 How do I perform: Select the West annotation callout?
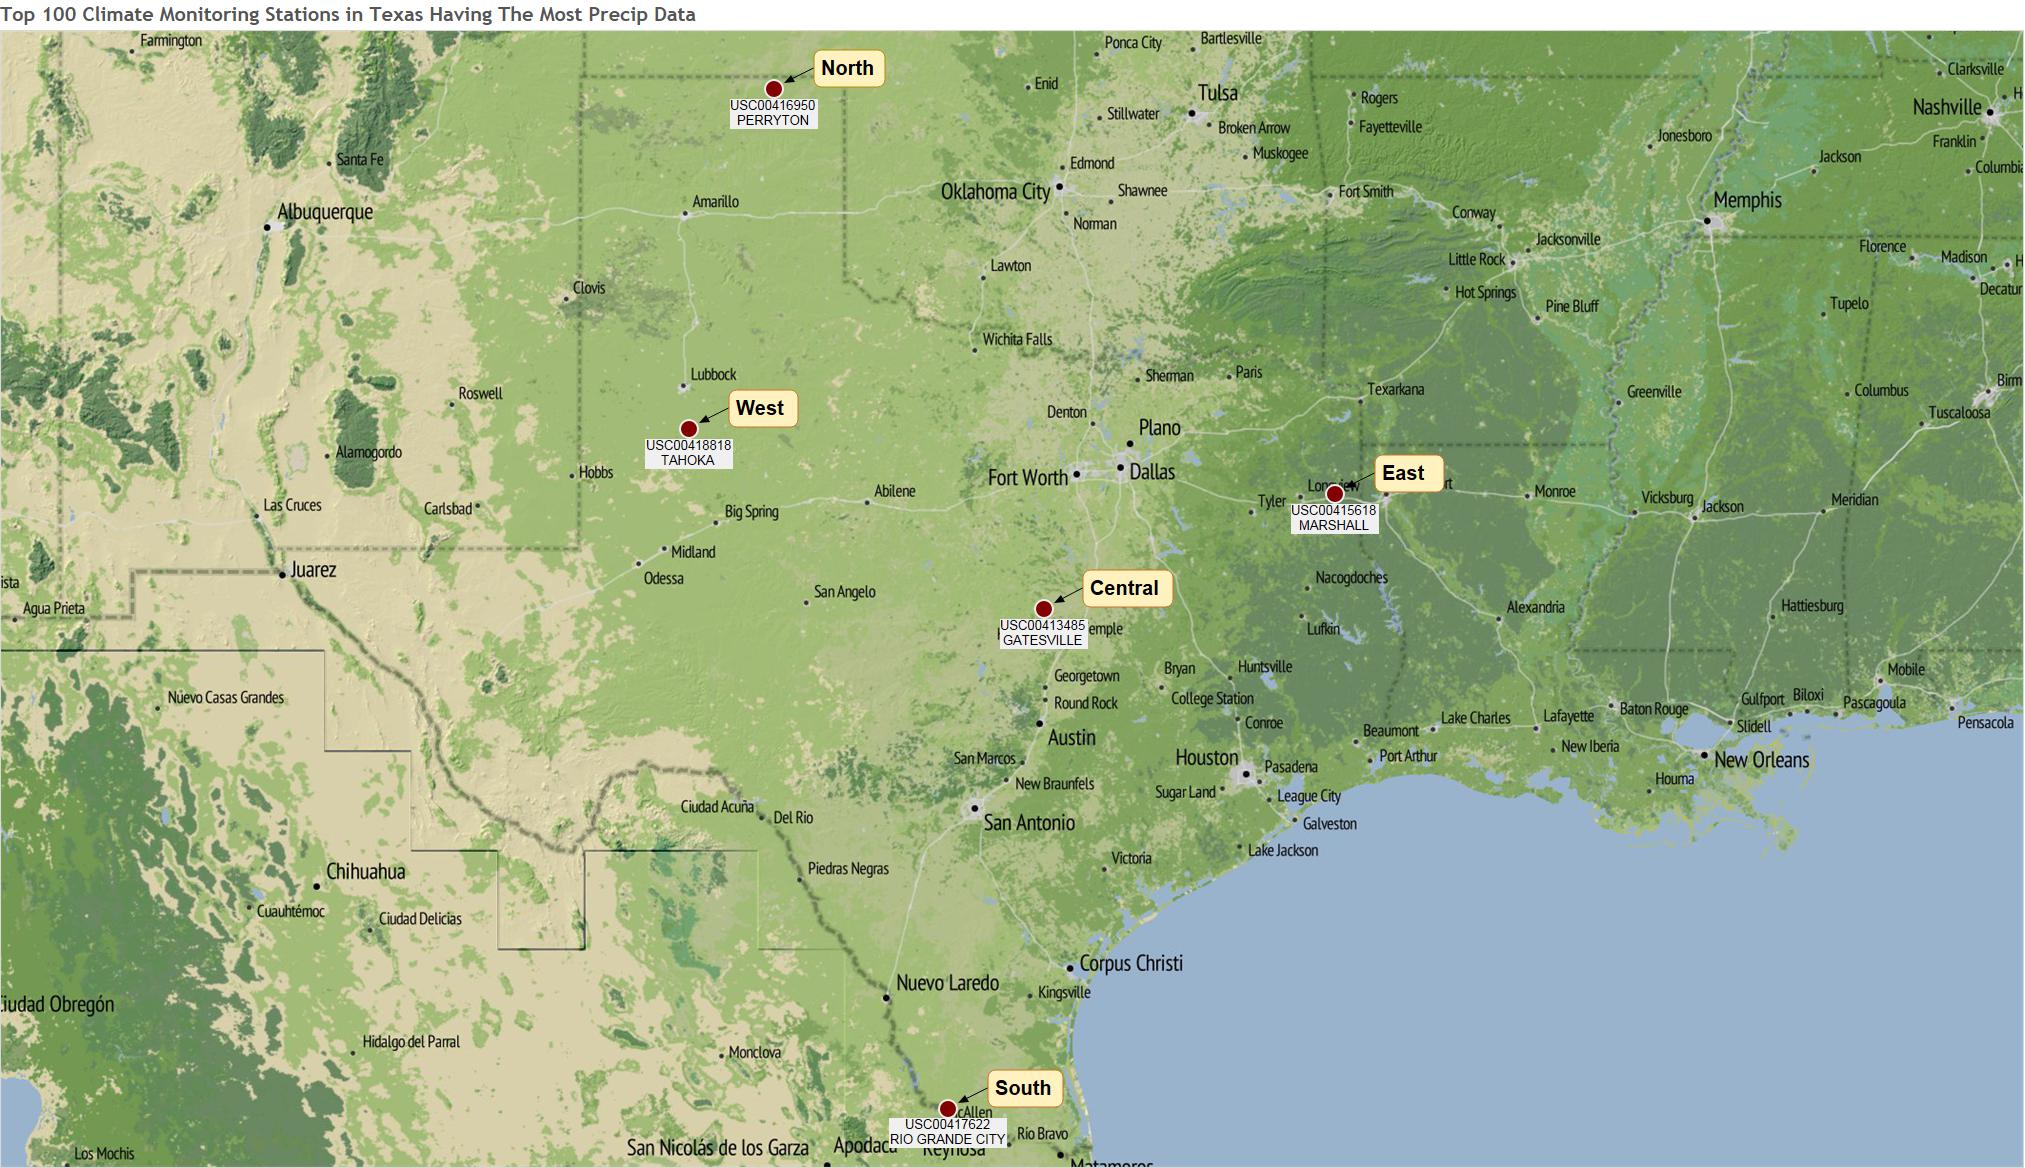(x=761, y=409)
